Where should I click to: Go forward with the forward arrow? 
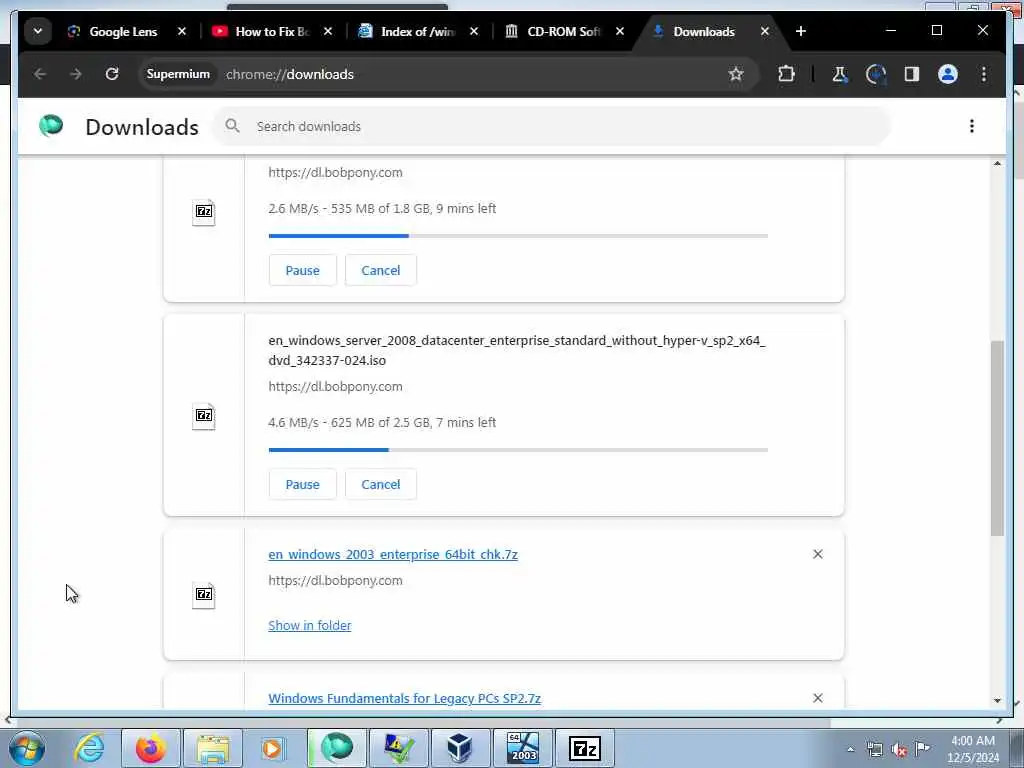[76, 74]
